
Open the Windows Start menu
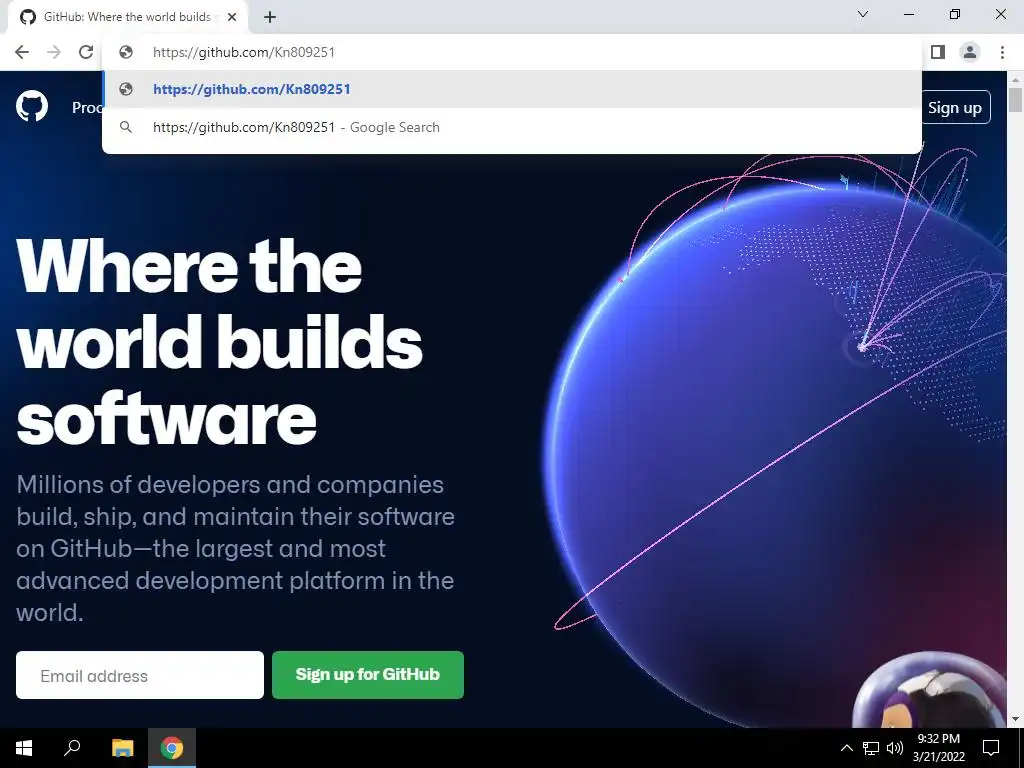[24, 748]
